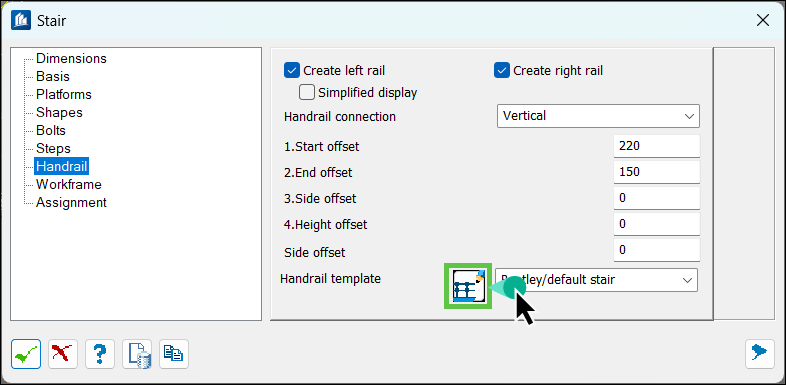
Task: Enable Simplified display checkbox
Action: (x=307, y=92)
